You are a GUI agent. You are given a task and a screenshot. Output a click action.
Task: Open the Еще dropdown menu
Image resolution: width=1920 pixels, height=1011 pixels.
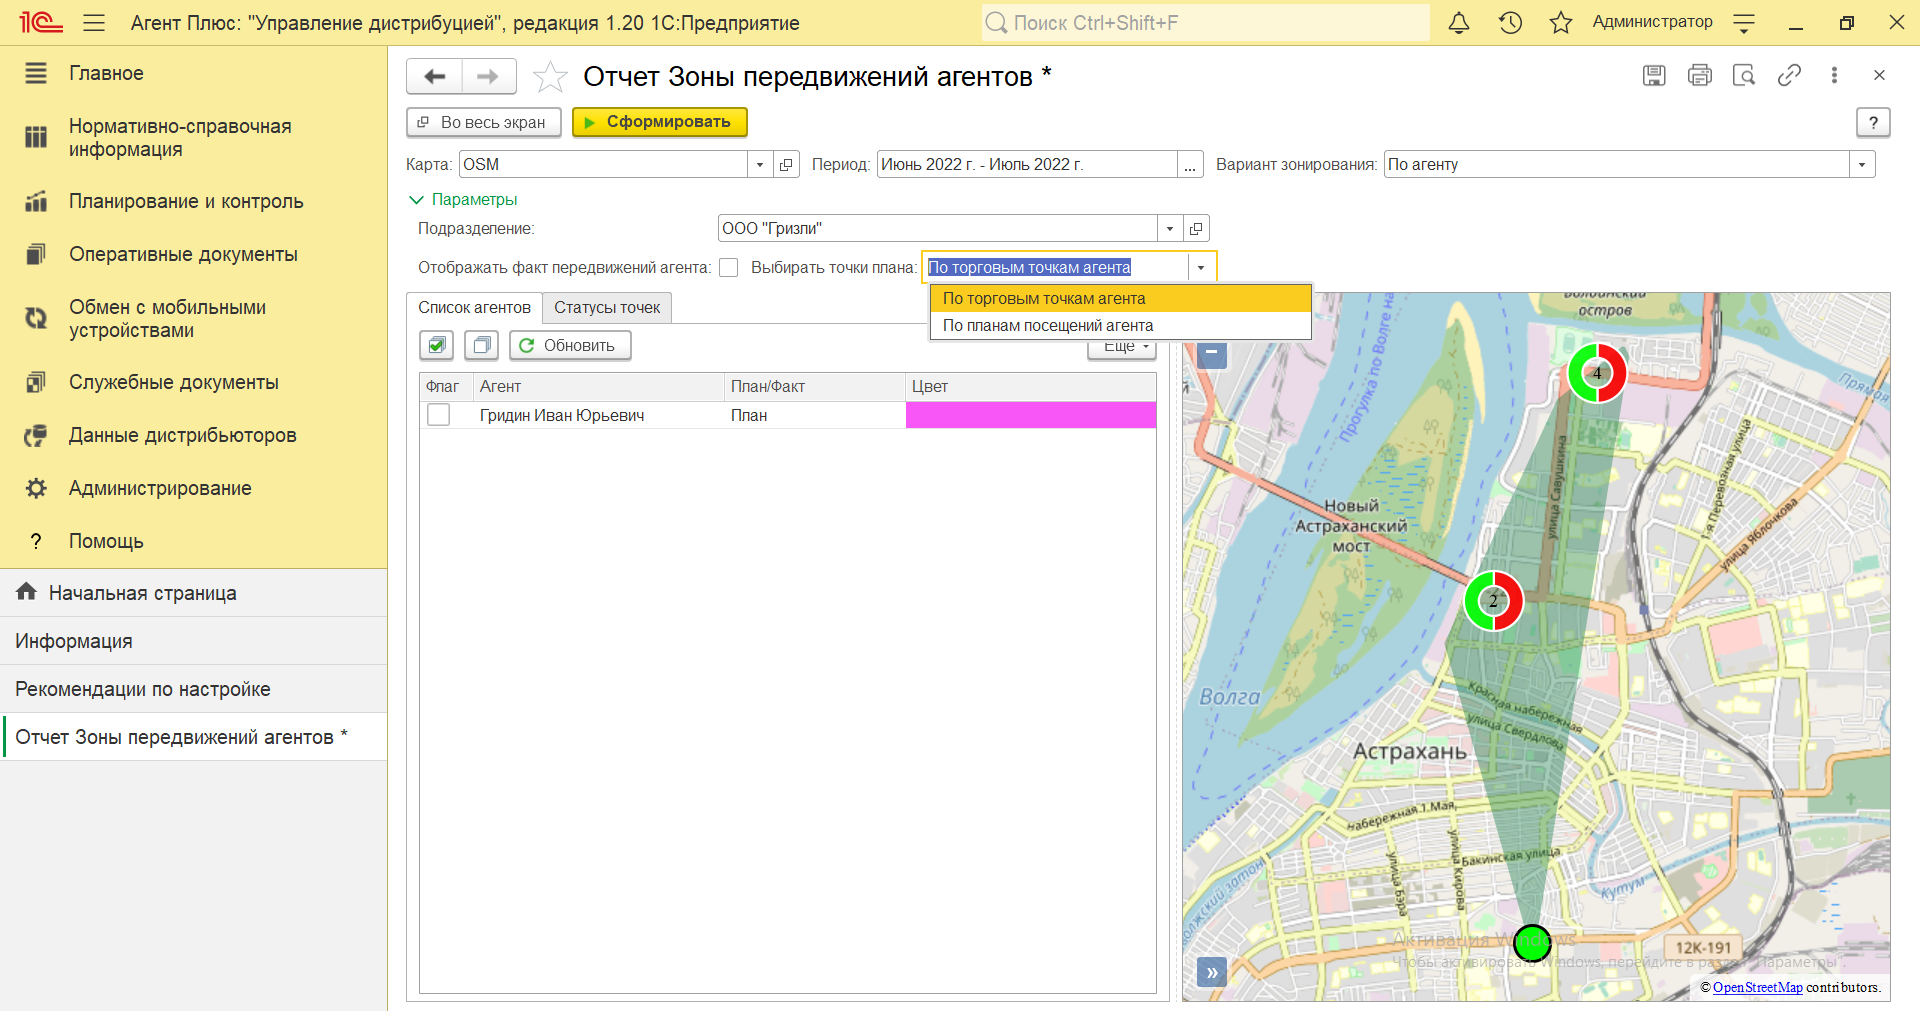[x=1122, y=348]
